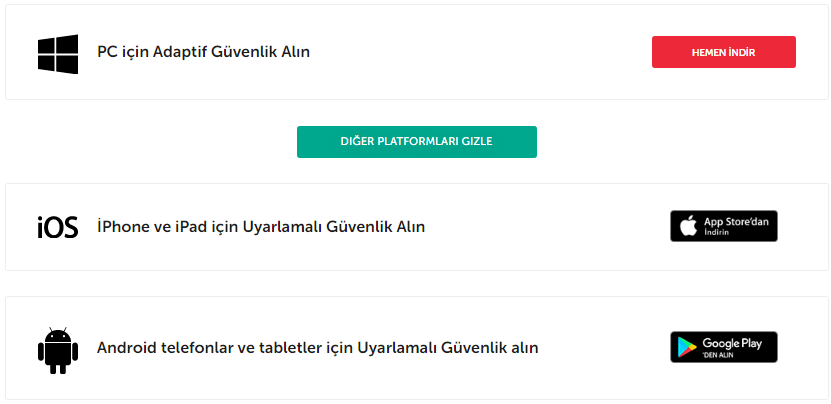Click the word "Güvenlik" in the Android row

pos(476,348)
